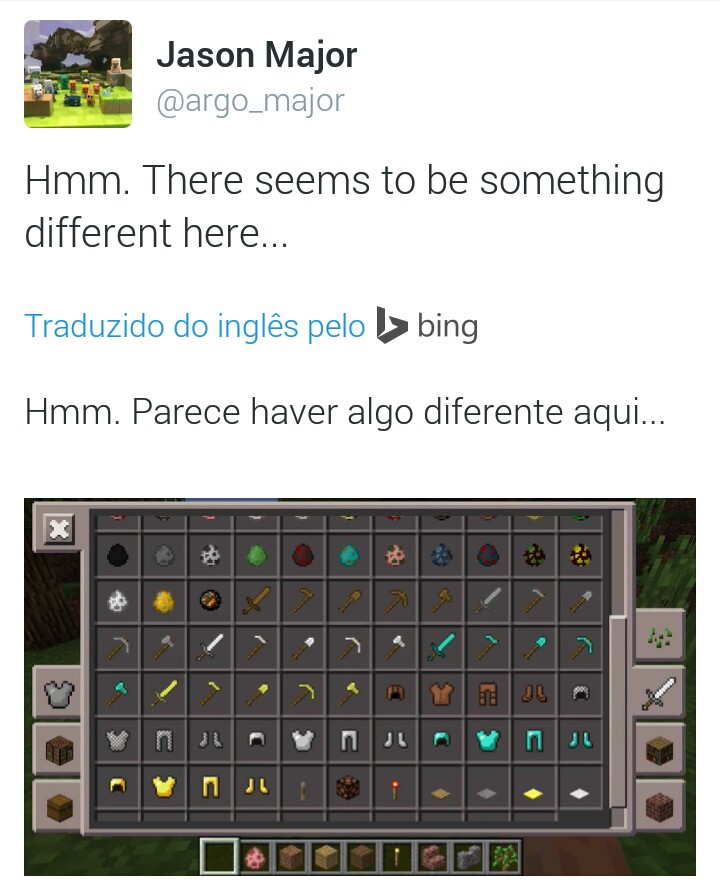720x895 pixels.
Task: Pick the gold chestplate item
Action: tap(163, 787)
